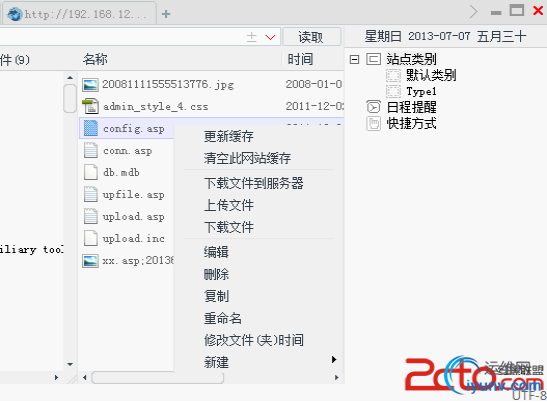This screenshot has height=402, width=547.
Task: Choose 重命名 in the context menu
Action: [x=223, y=318]
